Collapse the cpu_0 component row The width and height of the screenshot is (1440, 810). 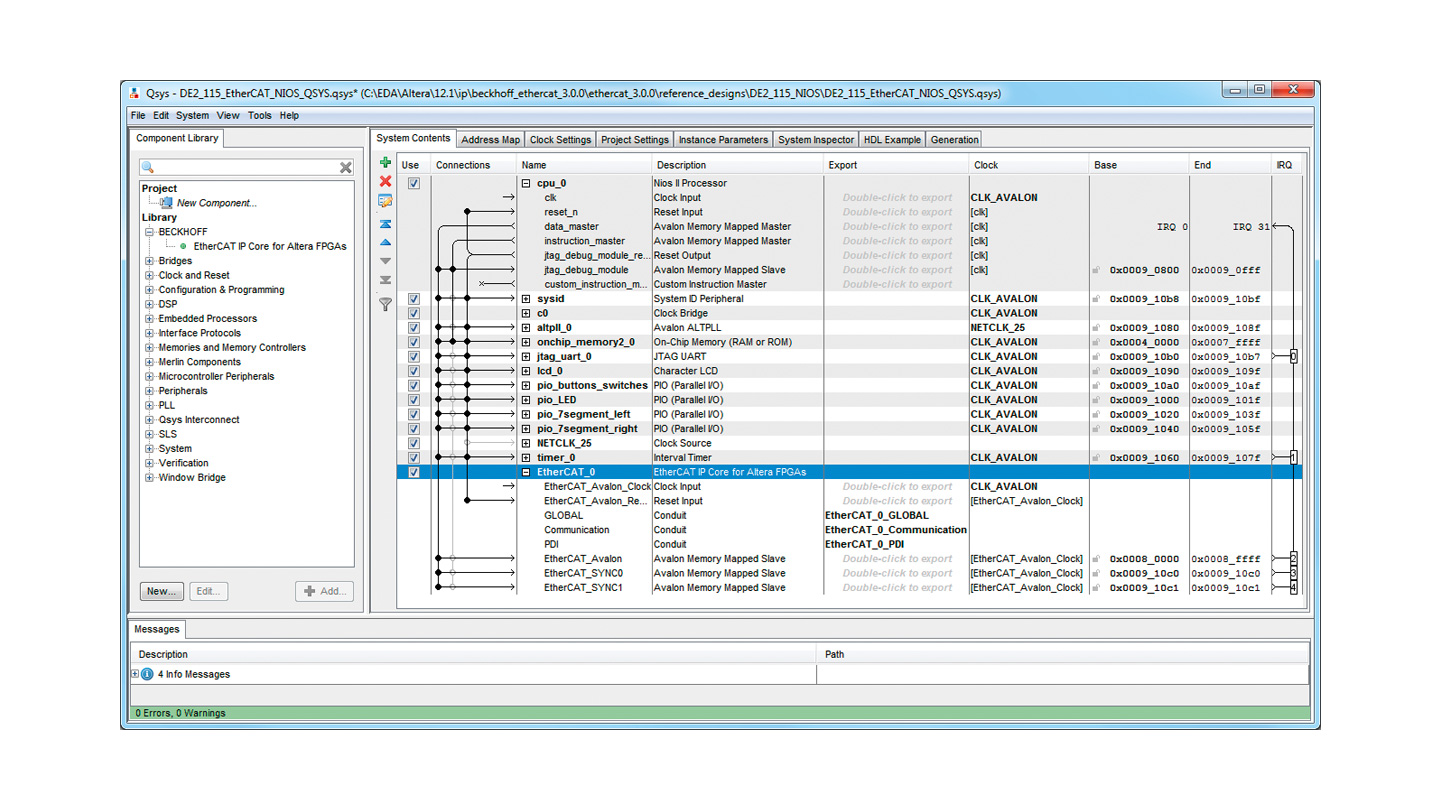(x=526, y=184)
